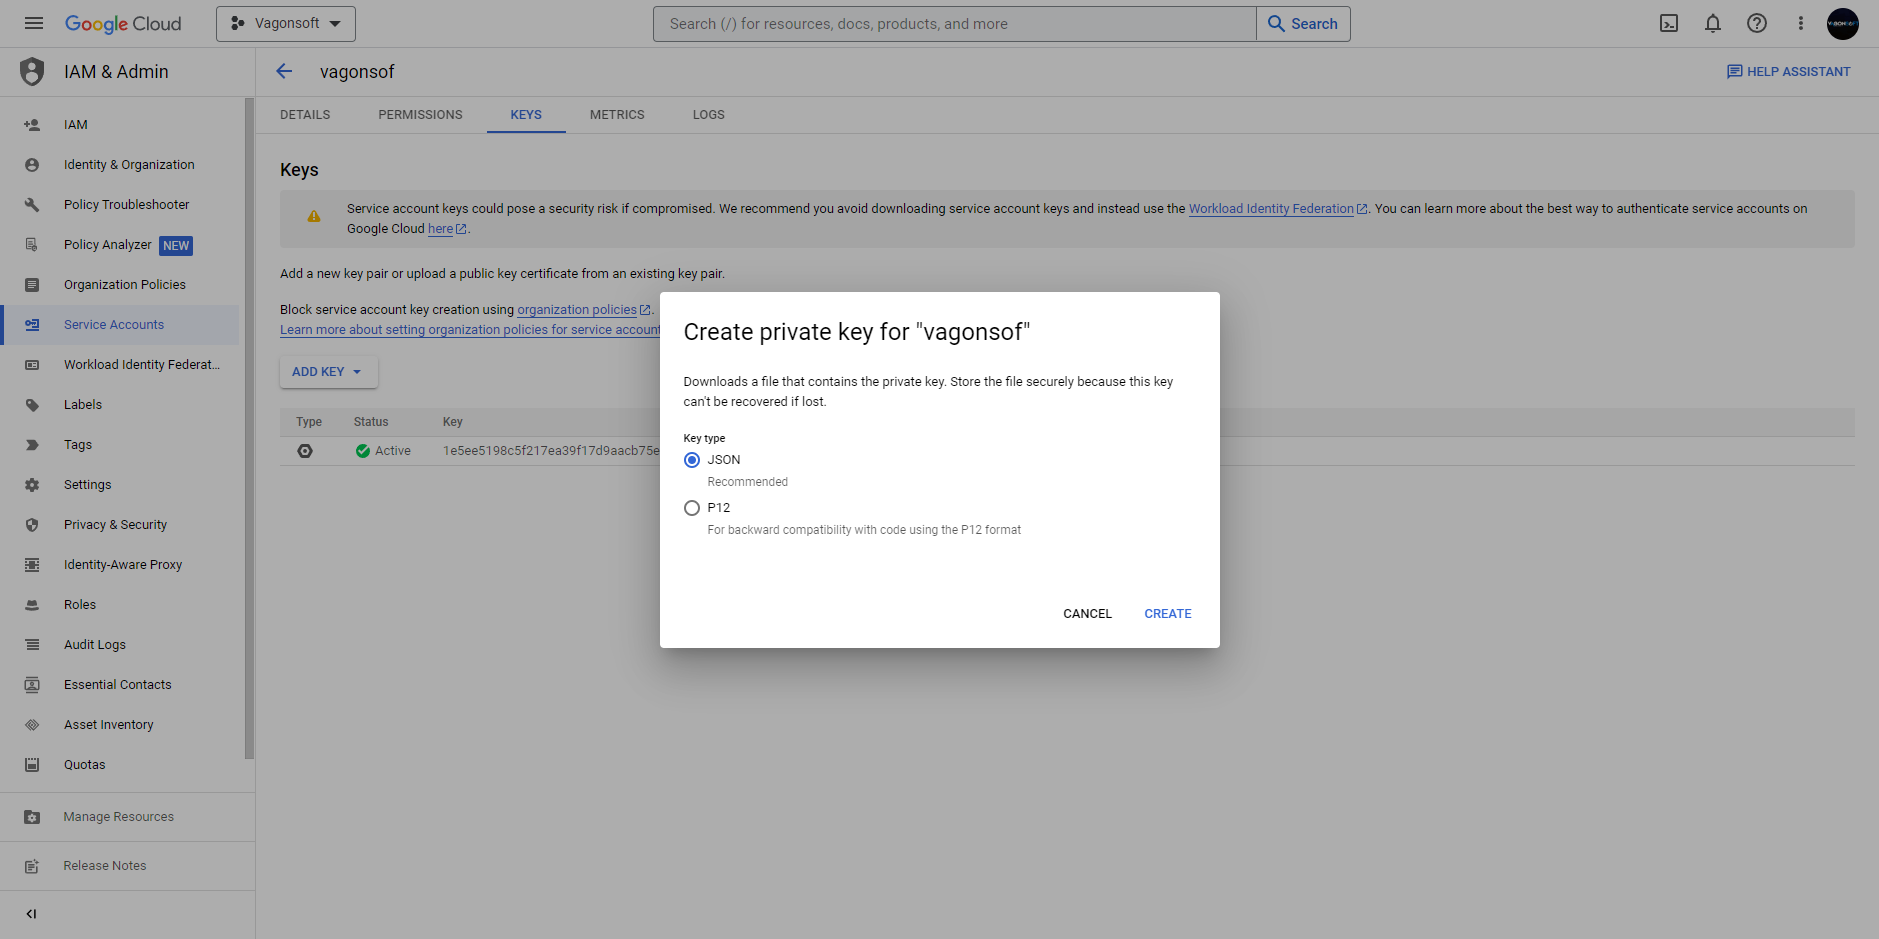
Task: Click the 'here' link in the warning banner
Action: (440, 229)
